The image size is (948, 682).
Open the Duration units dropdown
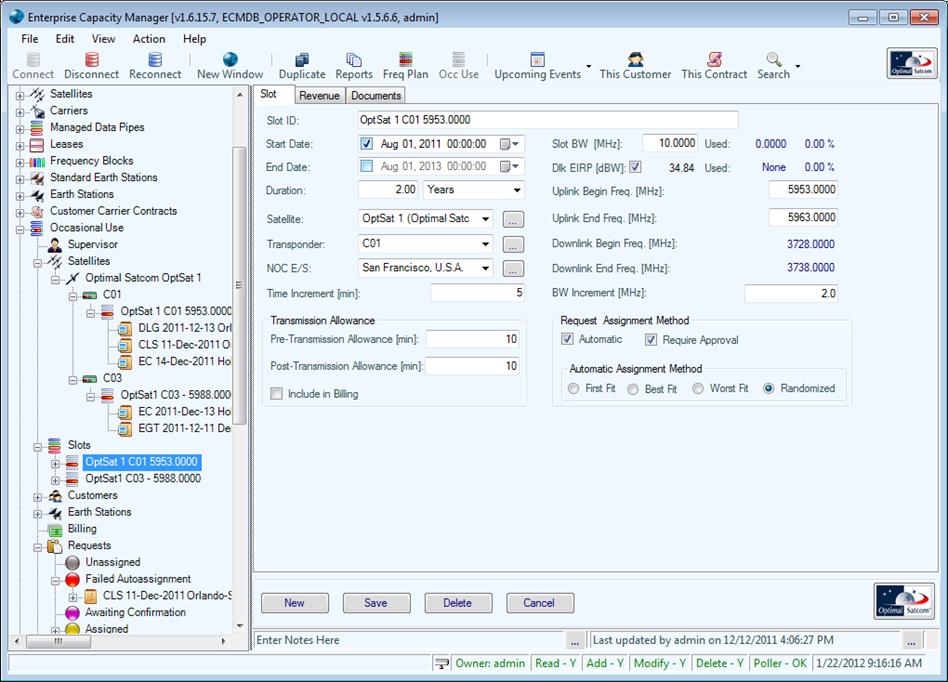(517, 190)
